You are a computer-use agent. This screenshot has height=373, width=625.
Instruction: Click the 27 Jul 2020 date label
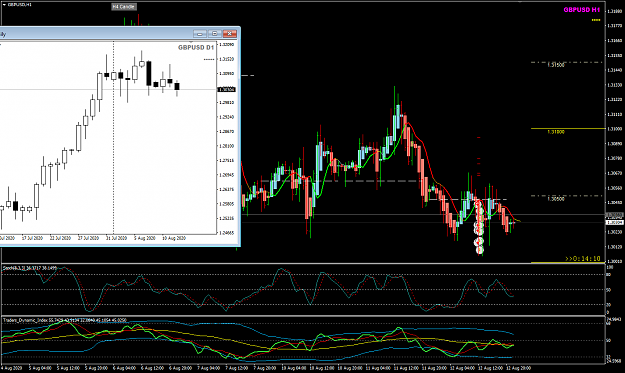pyautogui.click(x=88, y=238)
